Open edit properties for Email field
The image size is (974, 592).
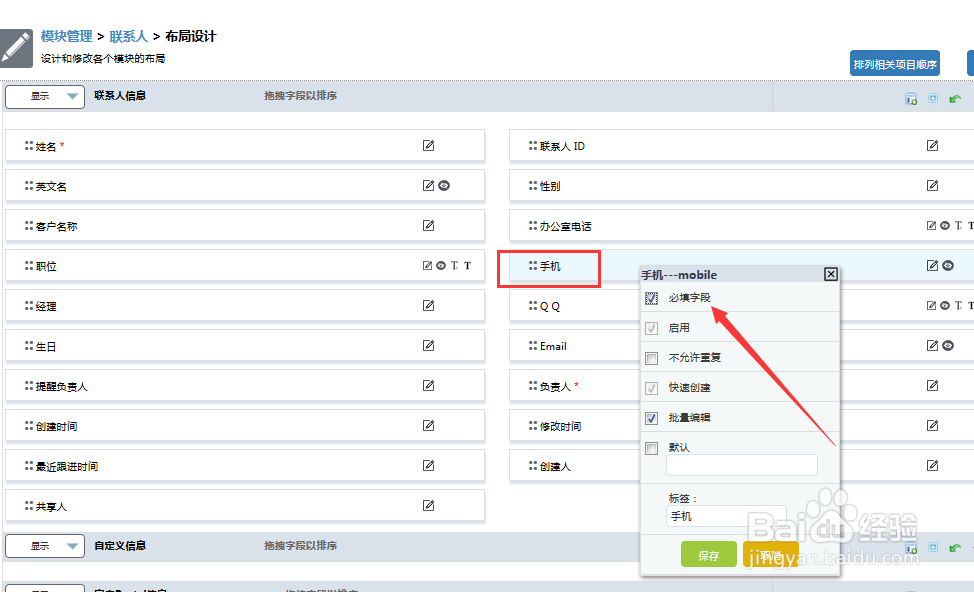(x=932, y=345)
